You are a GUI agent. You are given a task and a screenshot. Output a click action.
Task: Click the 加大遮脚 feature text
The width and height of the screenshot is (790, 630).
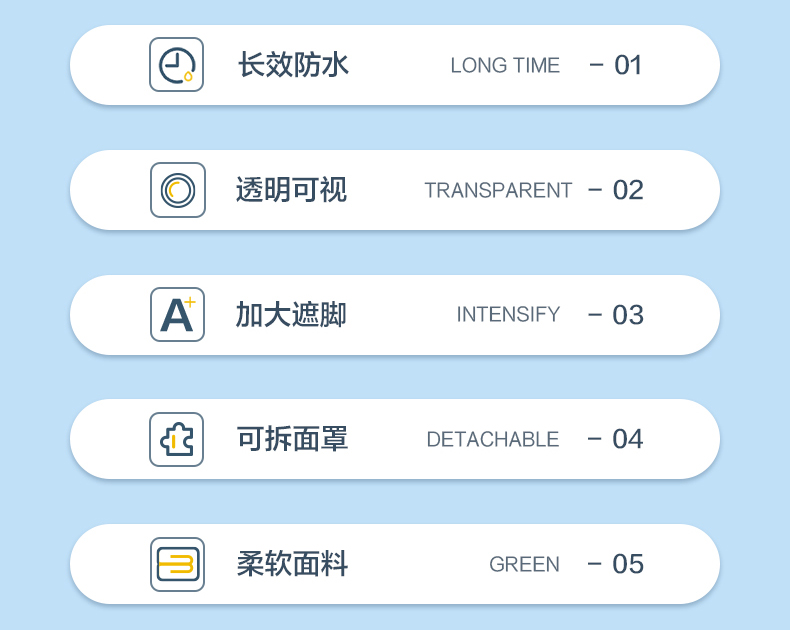[x=291, y=315]
